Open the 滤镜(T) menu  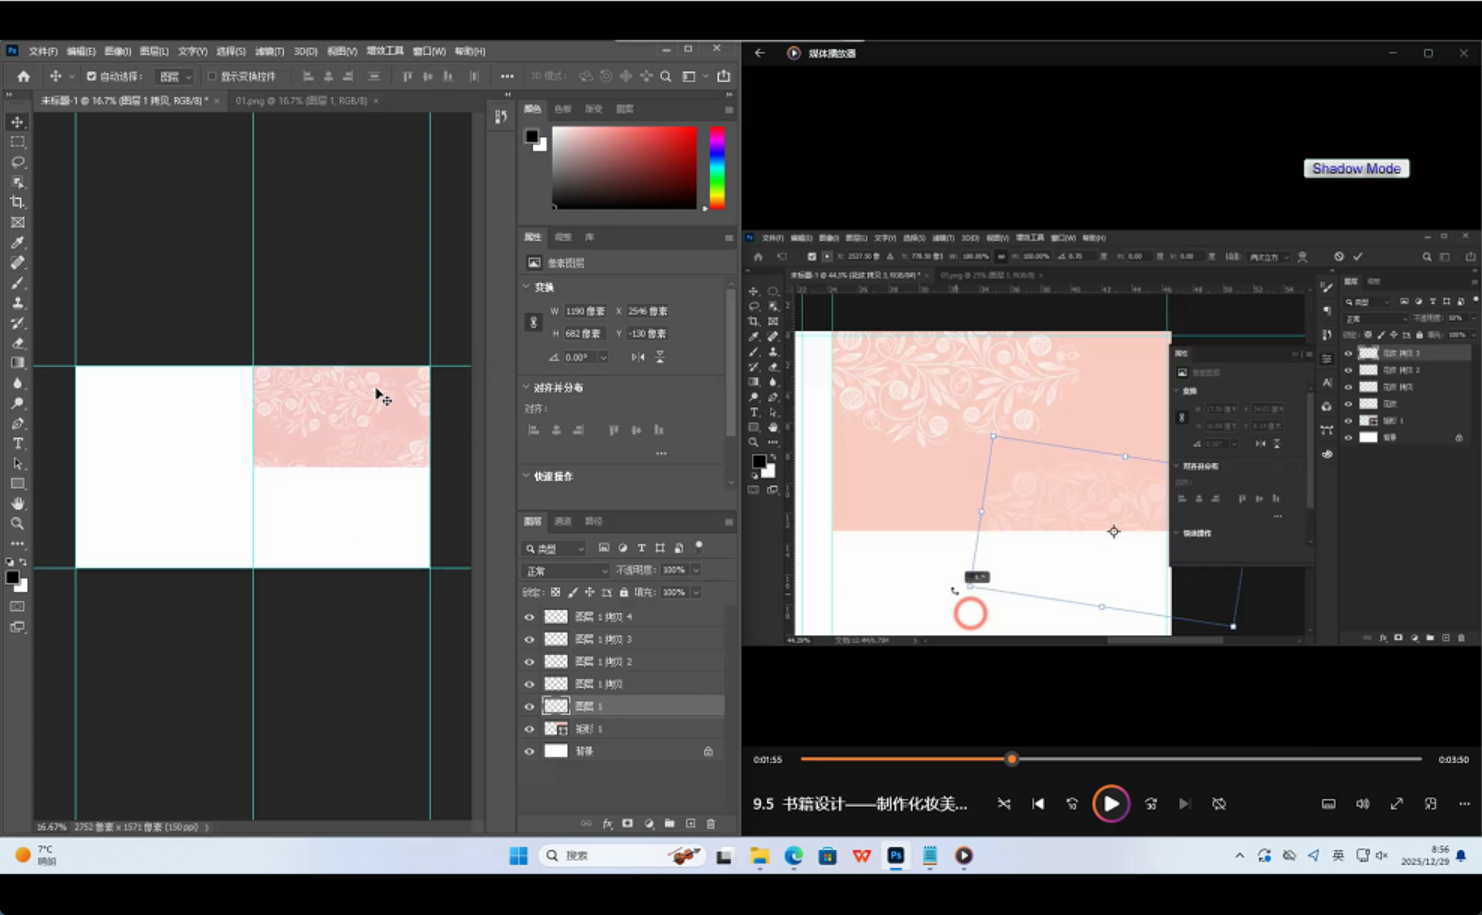(x=269, y=51)
